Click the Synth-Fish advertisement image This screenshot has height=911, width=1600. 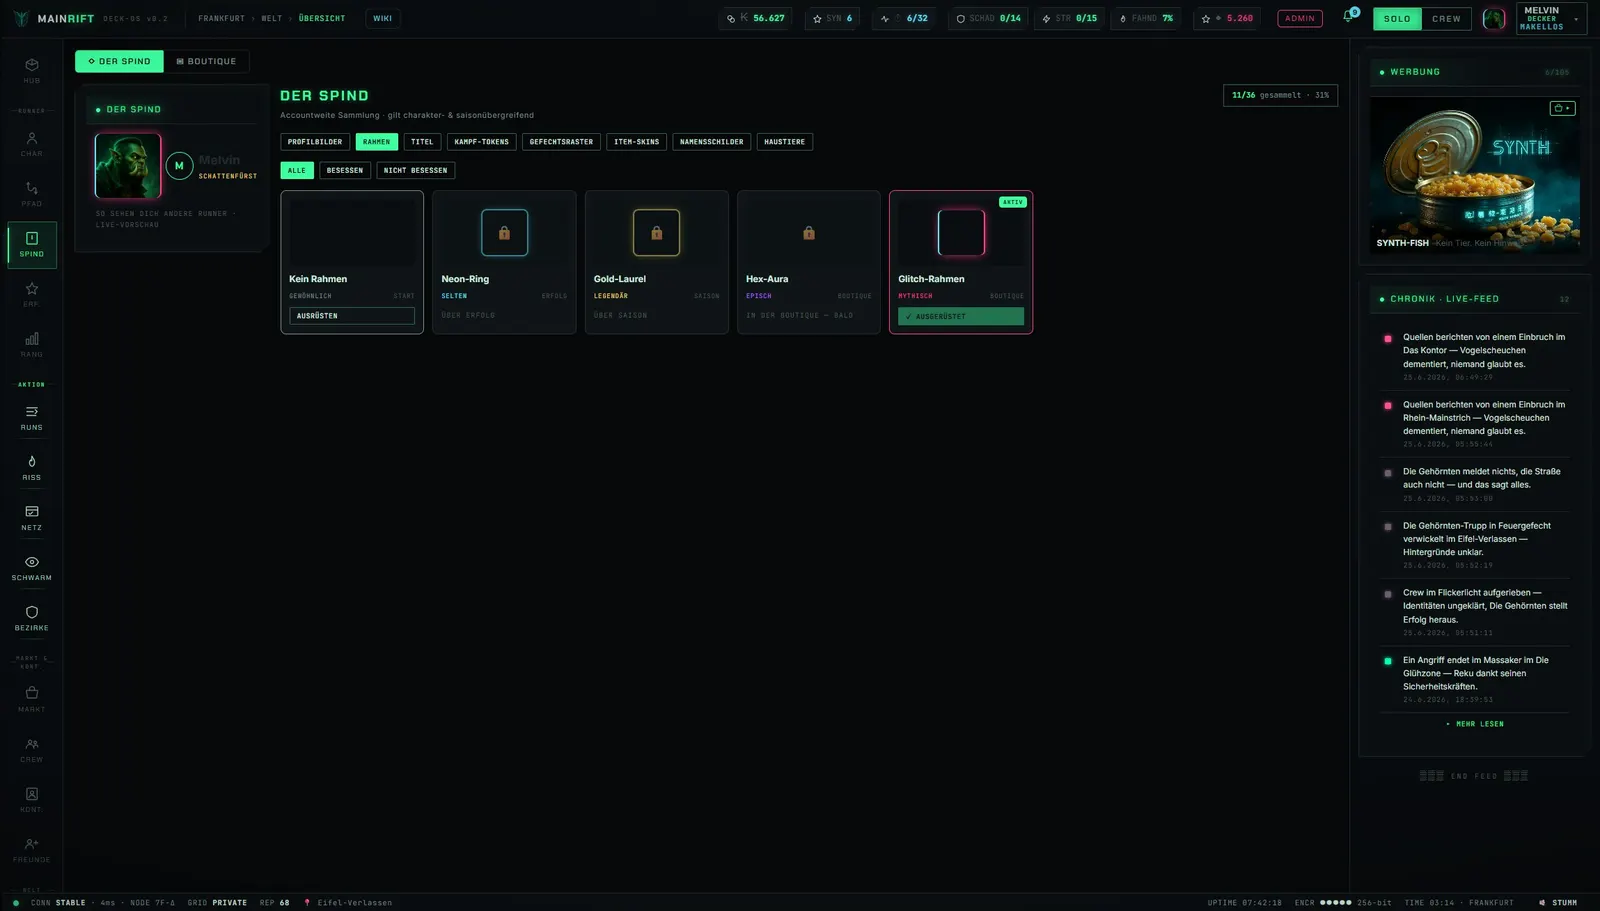1474,174
